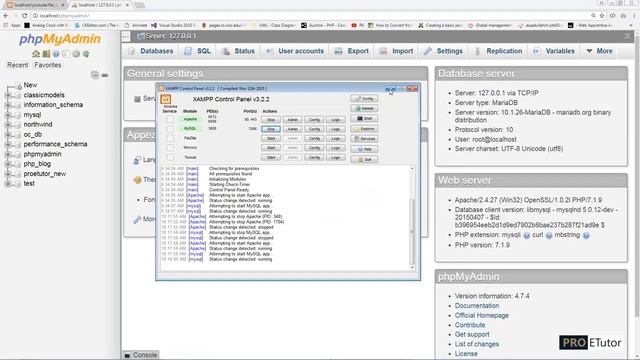
Task: Click the browser address bar
Action: 310,16
